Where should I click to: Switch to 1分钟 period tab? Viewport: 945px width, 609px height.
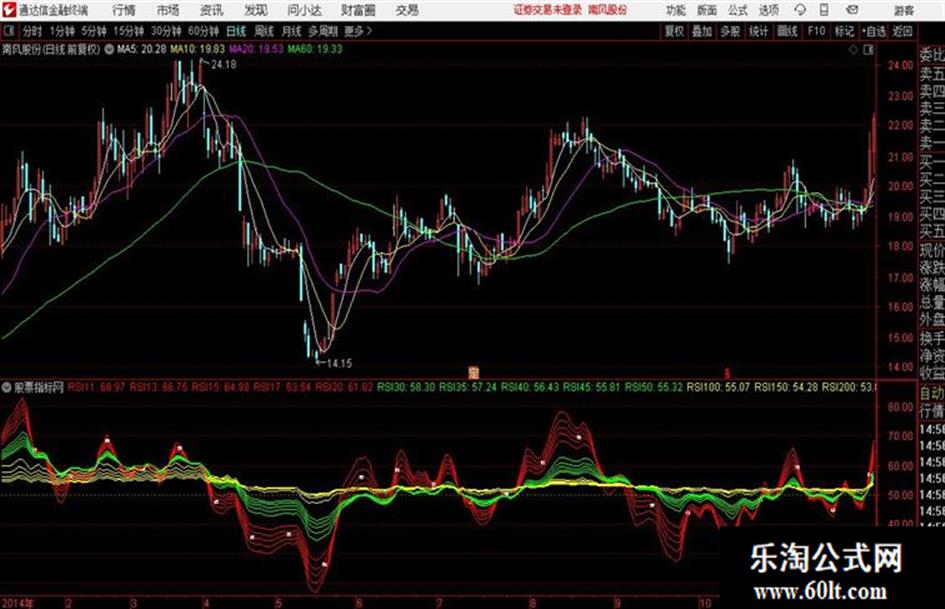[62, 31]
